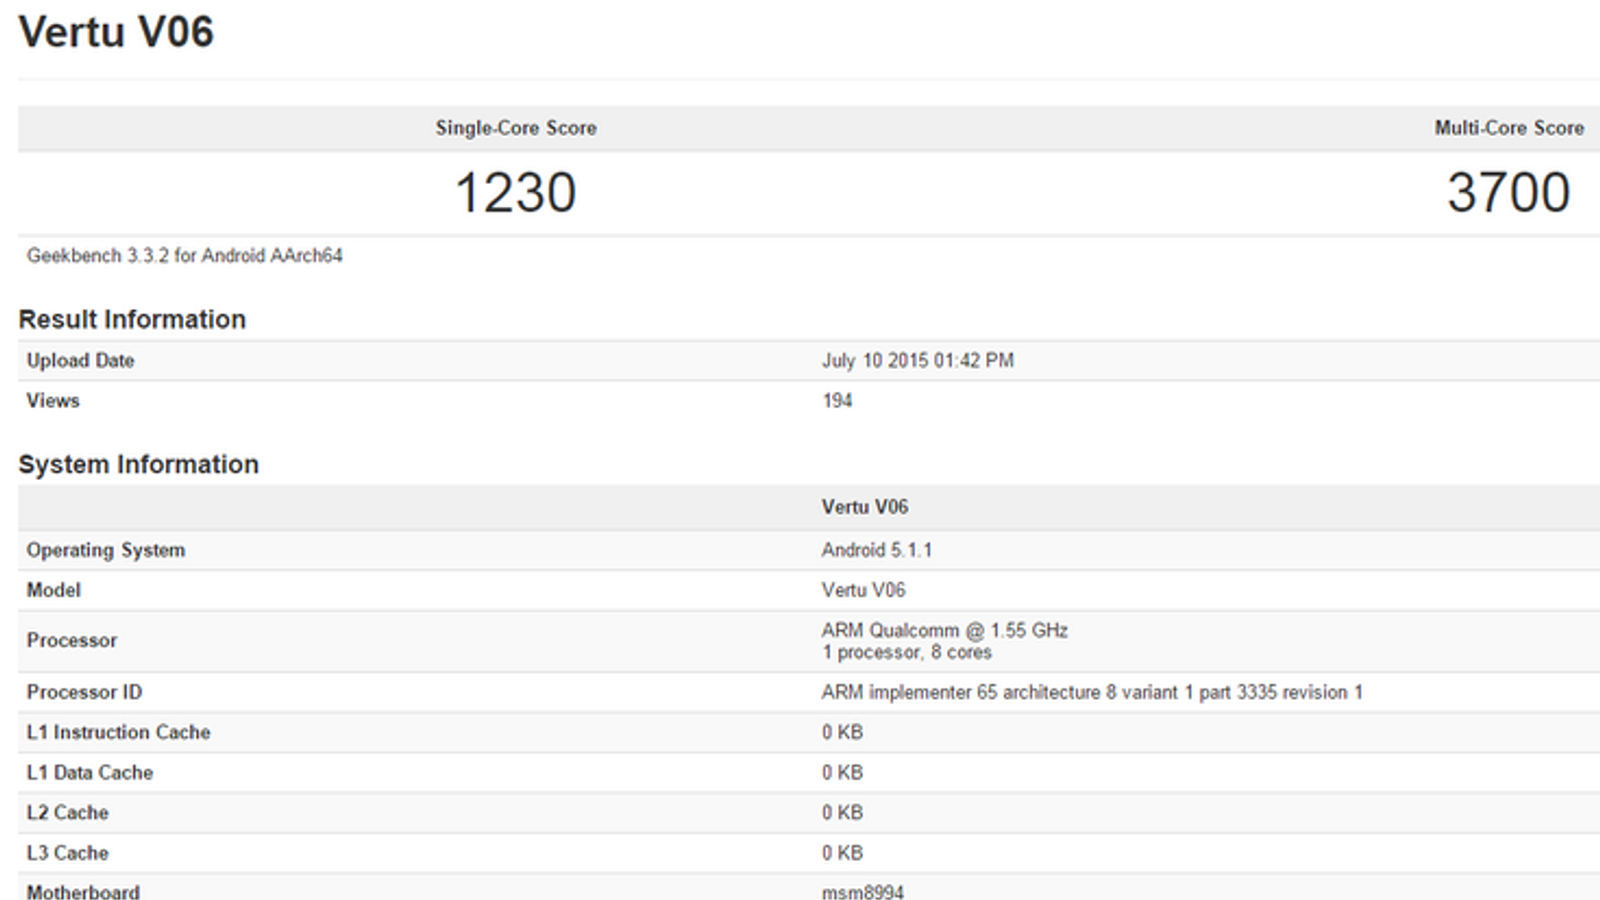Click the Views count 194

837,401
